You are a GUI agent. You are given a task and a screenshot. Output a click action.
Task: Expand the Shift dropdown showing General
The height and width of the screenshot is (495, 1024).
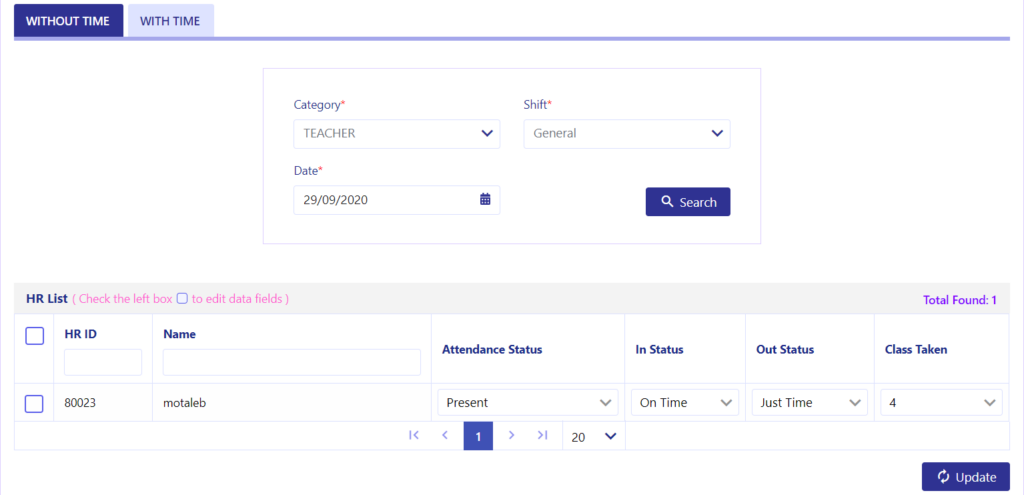coord(626,133)
